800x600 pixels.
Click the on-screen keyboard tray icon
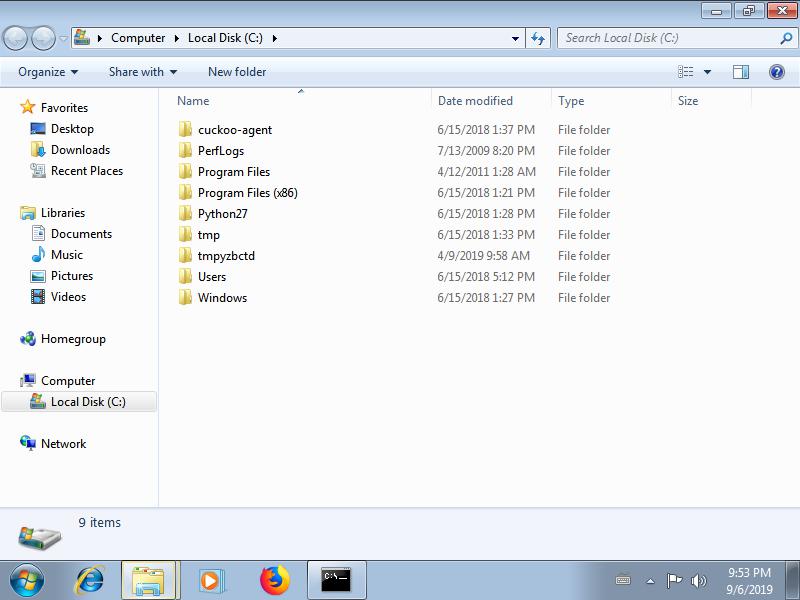[623, 580]
